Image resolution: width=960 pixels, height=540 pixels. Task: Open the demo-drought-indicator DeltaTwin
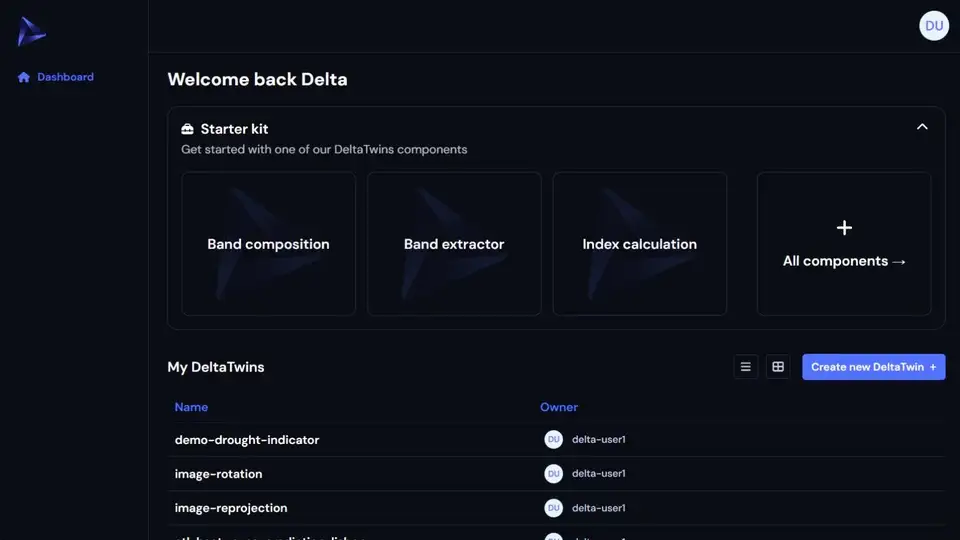click(x=247, y=440)
